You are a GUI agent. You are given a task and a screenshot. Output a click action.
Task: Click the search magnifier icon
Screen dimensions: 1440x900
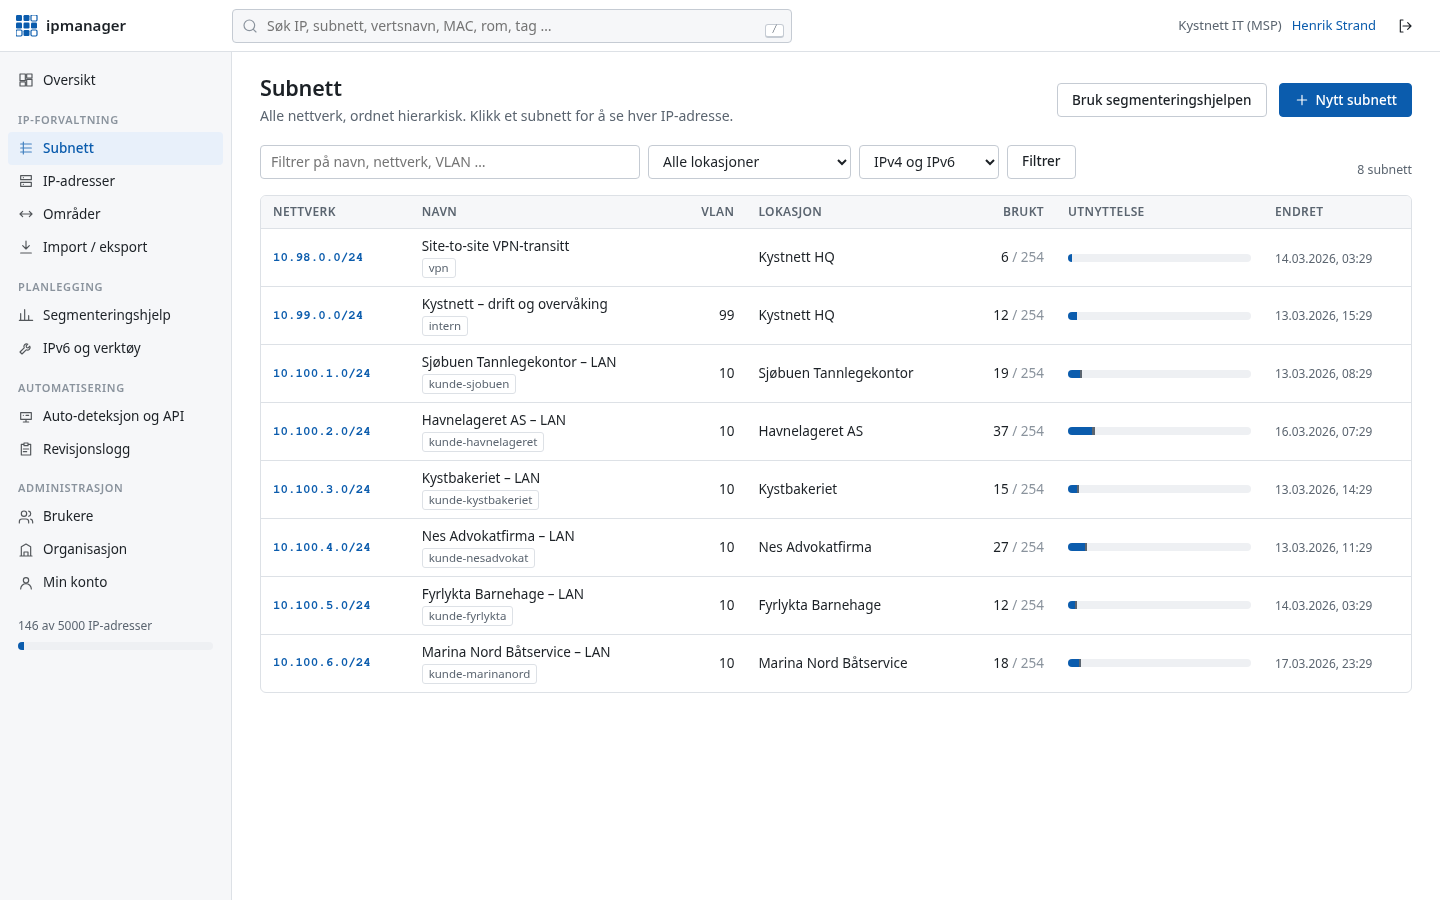click(x=250, y=26)
